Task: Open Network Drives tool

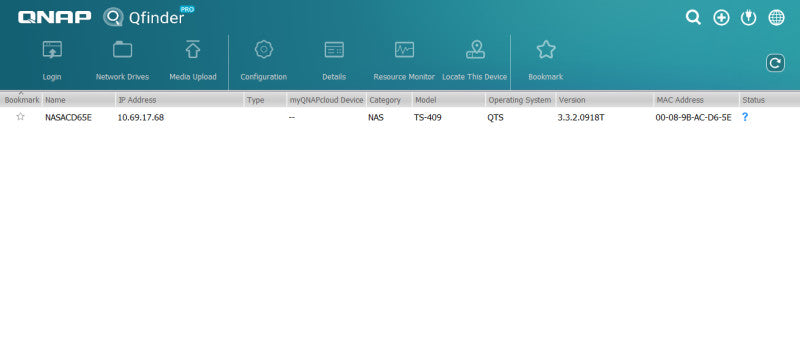Action: coord(122,60)
